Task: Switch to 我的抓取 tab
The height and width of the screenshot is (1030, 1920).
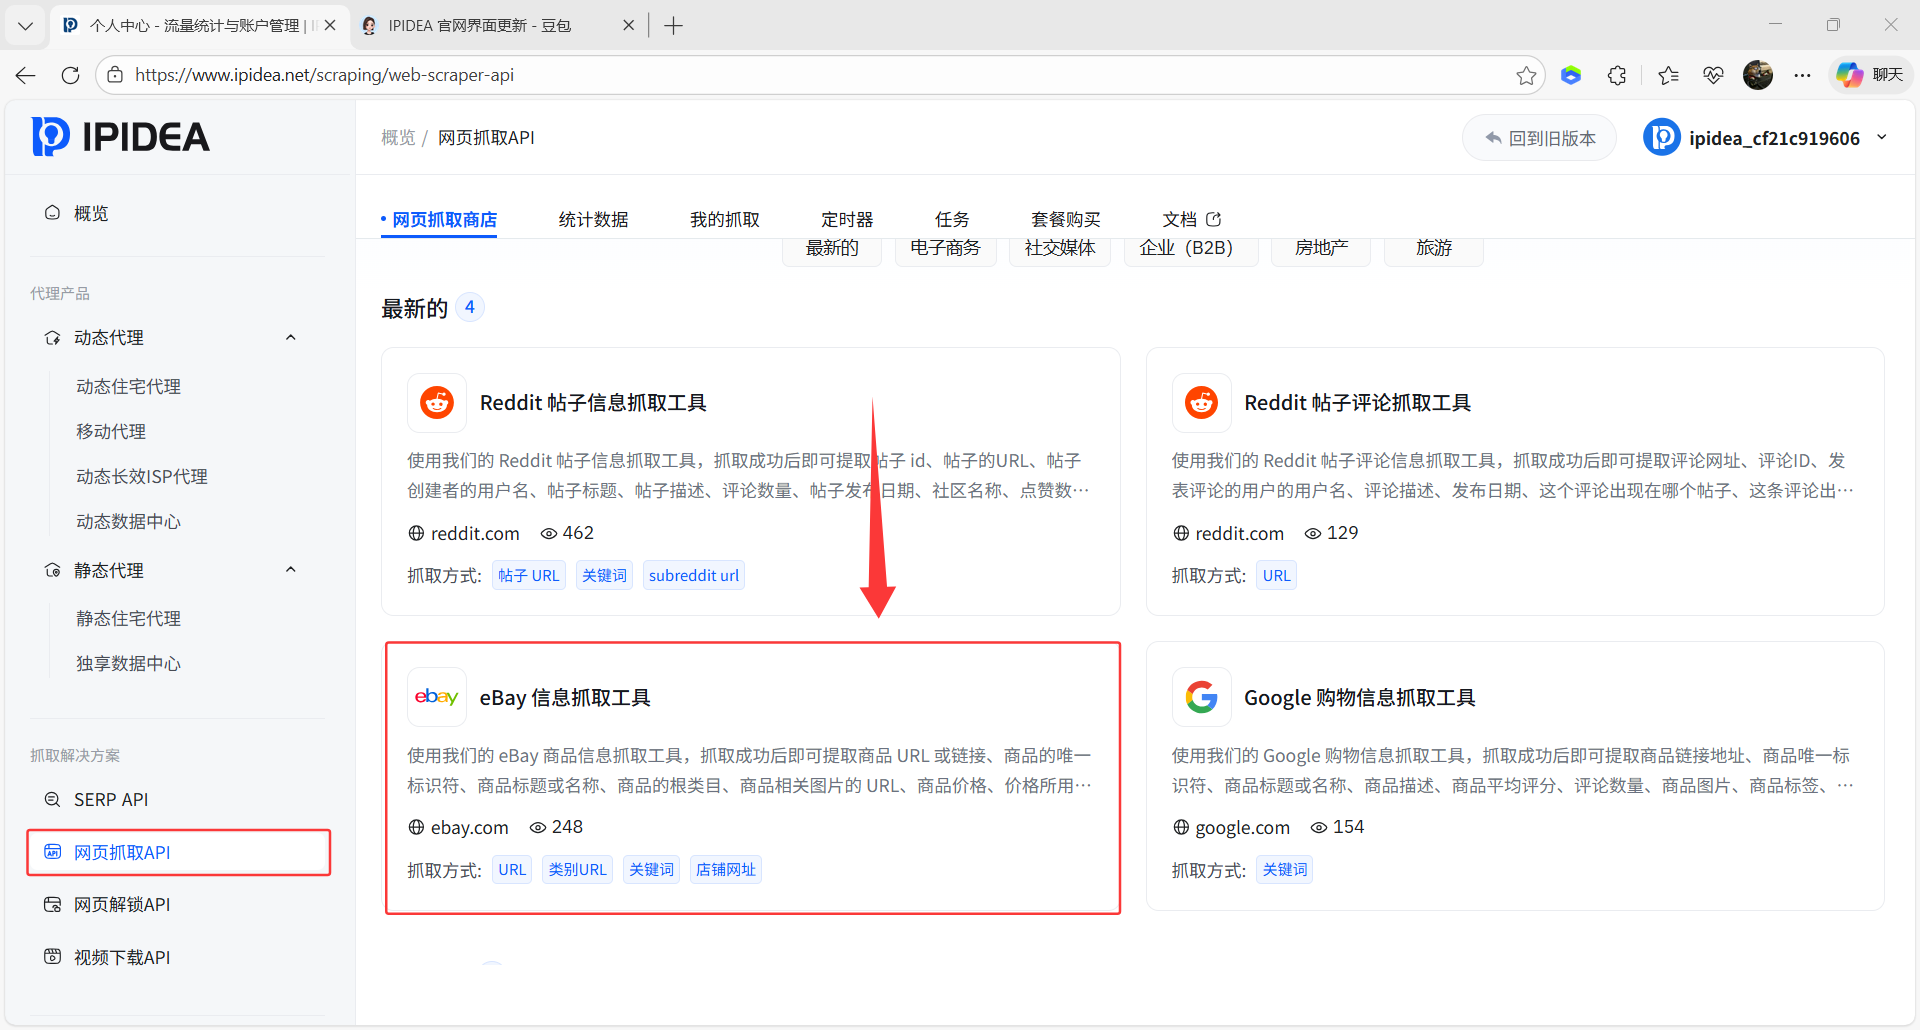Action: [725, 219]
